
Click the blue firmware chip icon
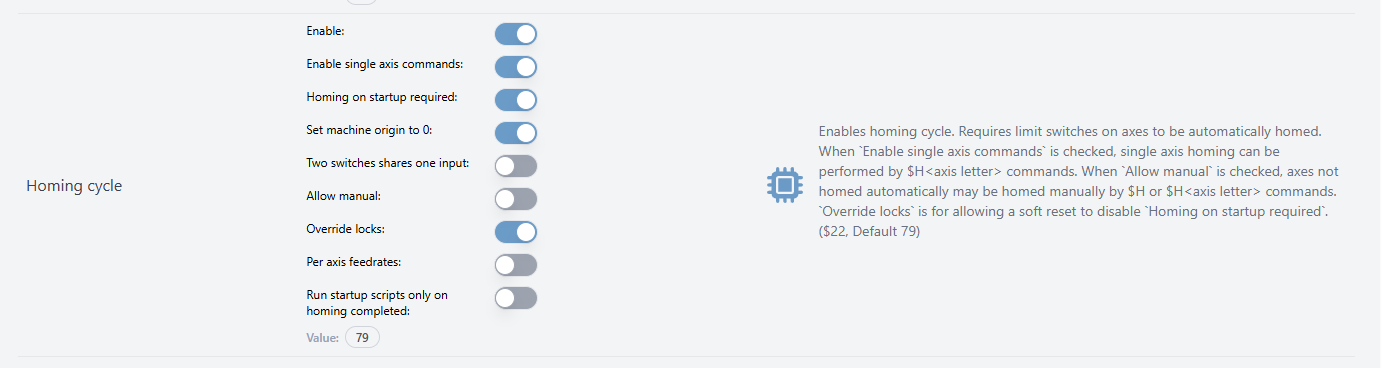coord(785,185)
